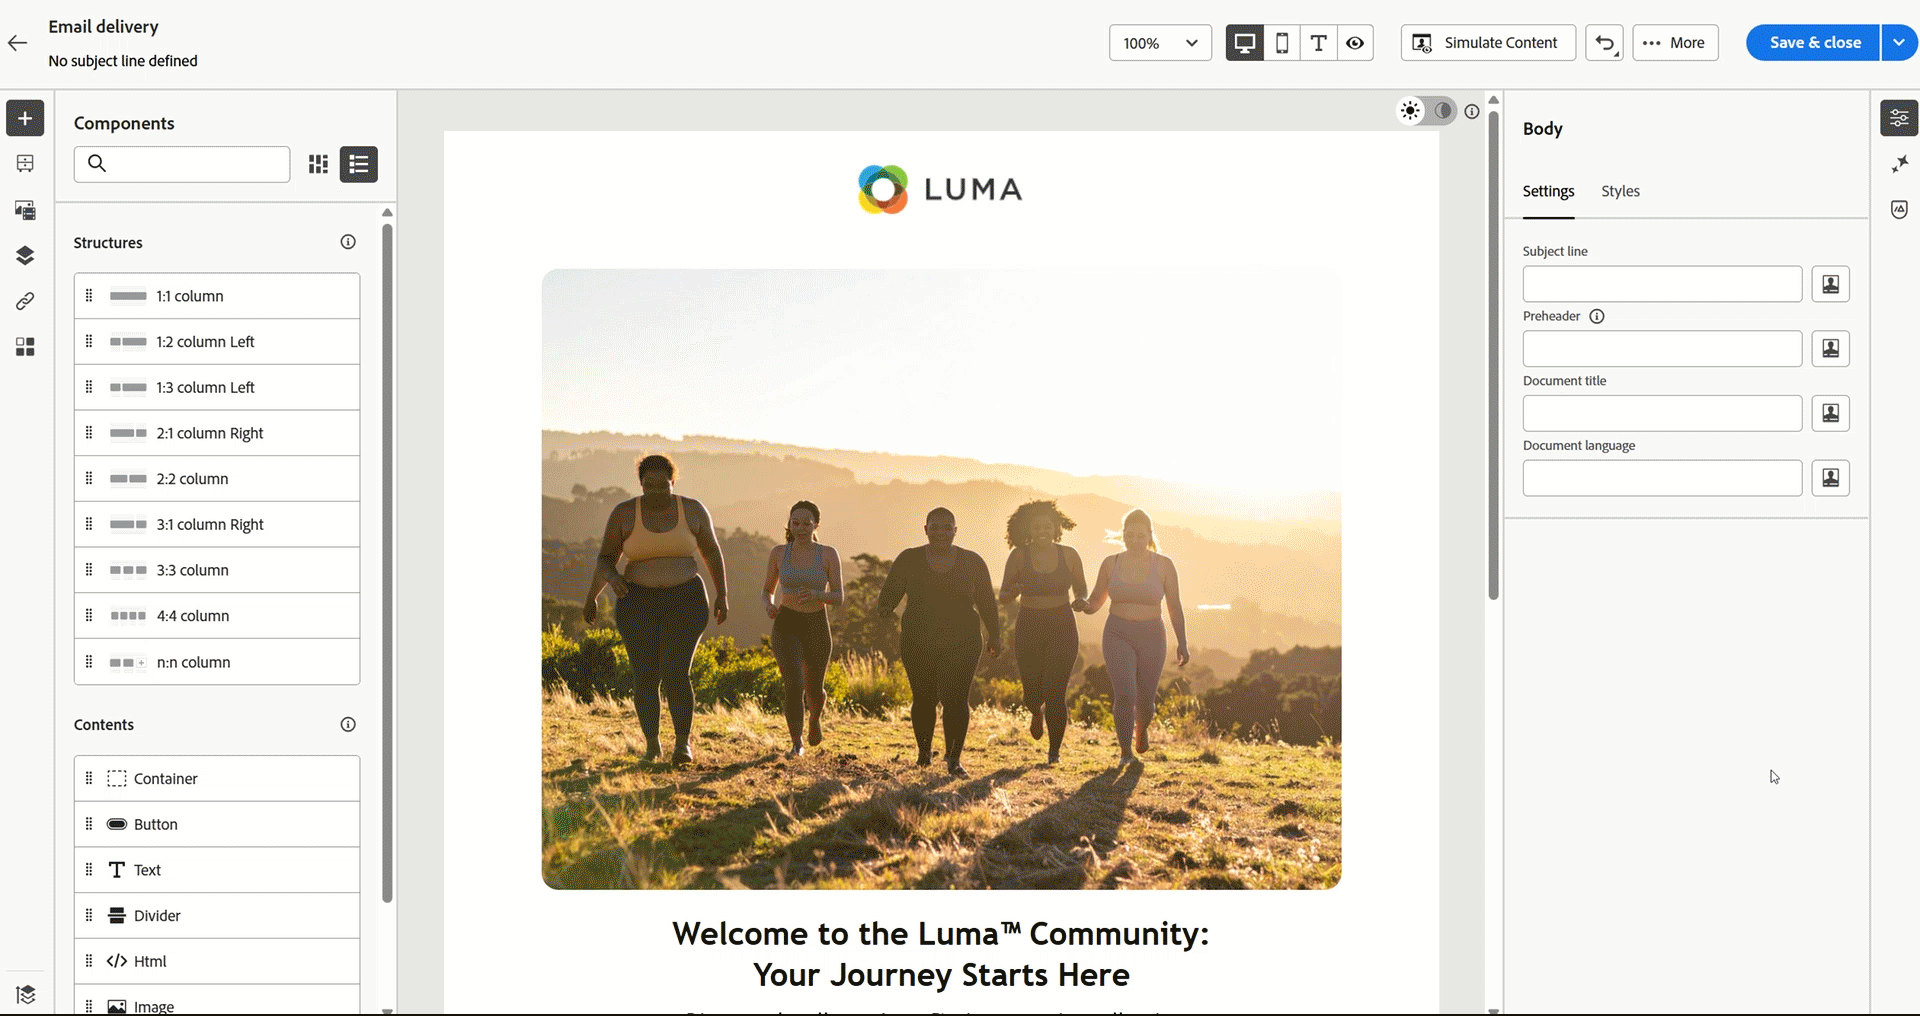
Task: Select the Settings tab
Action: tap(1548, 191)
